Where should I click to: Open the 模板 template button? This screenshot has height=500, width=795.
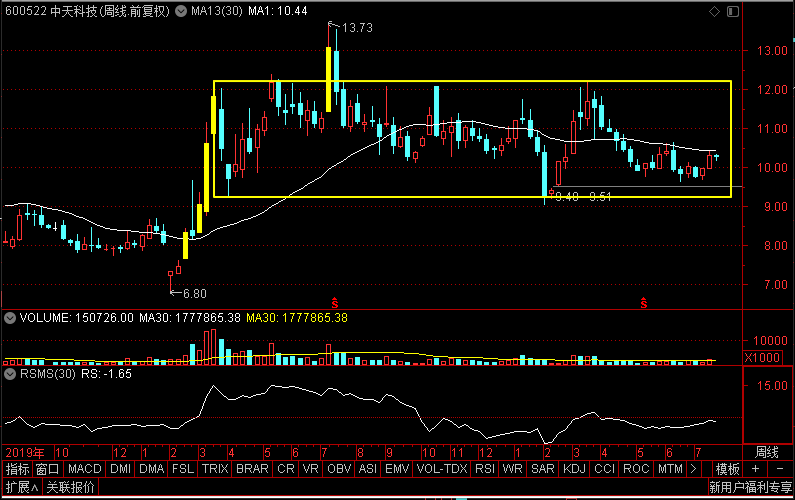[727, 469]
